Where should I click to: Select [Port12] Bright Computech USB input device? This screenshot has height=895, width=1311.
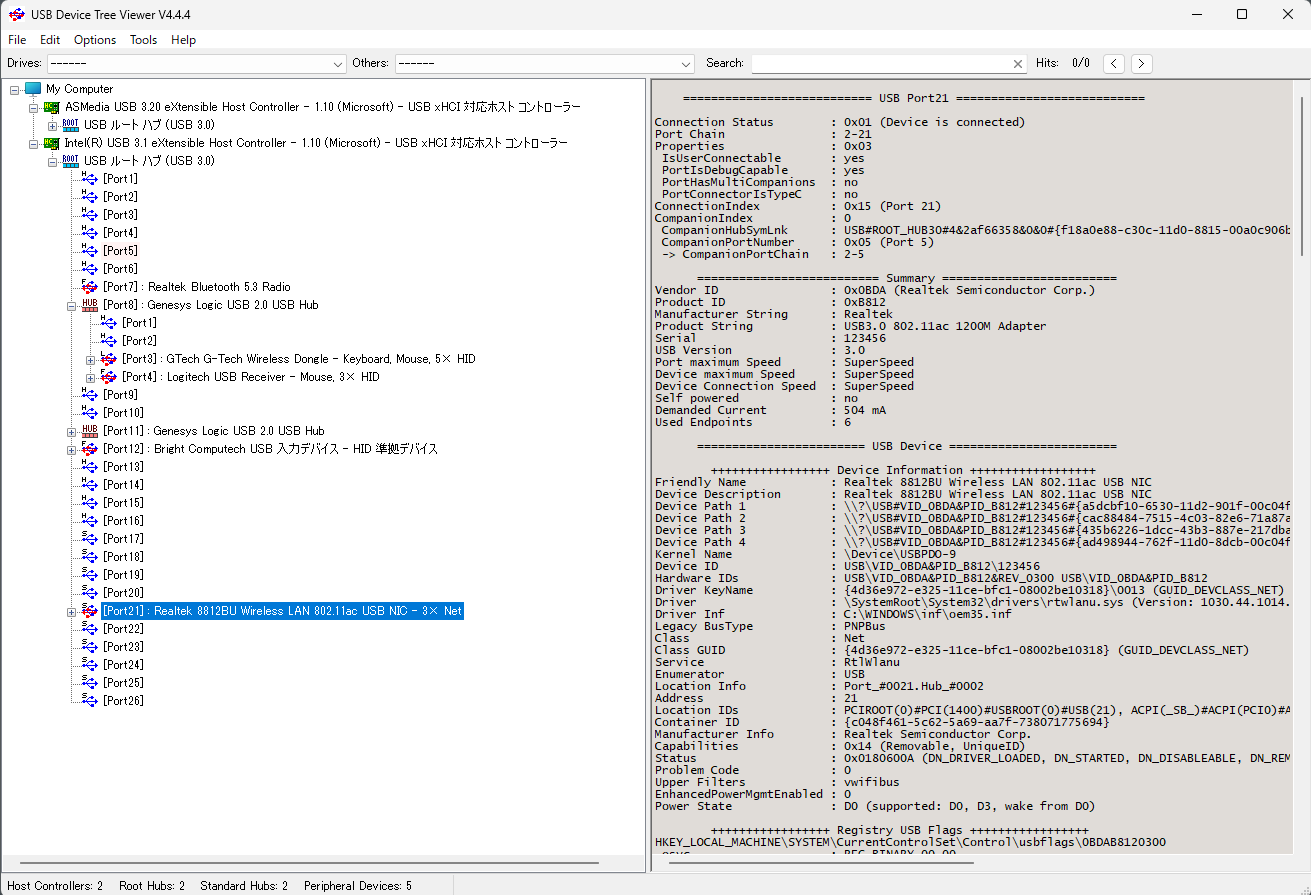coord(270,449)
